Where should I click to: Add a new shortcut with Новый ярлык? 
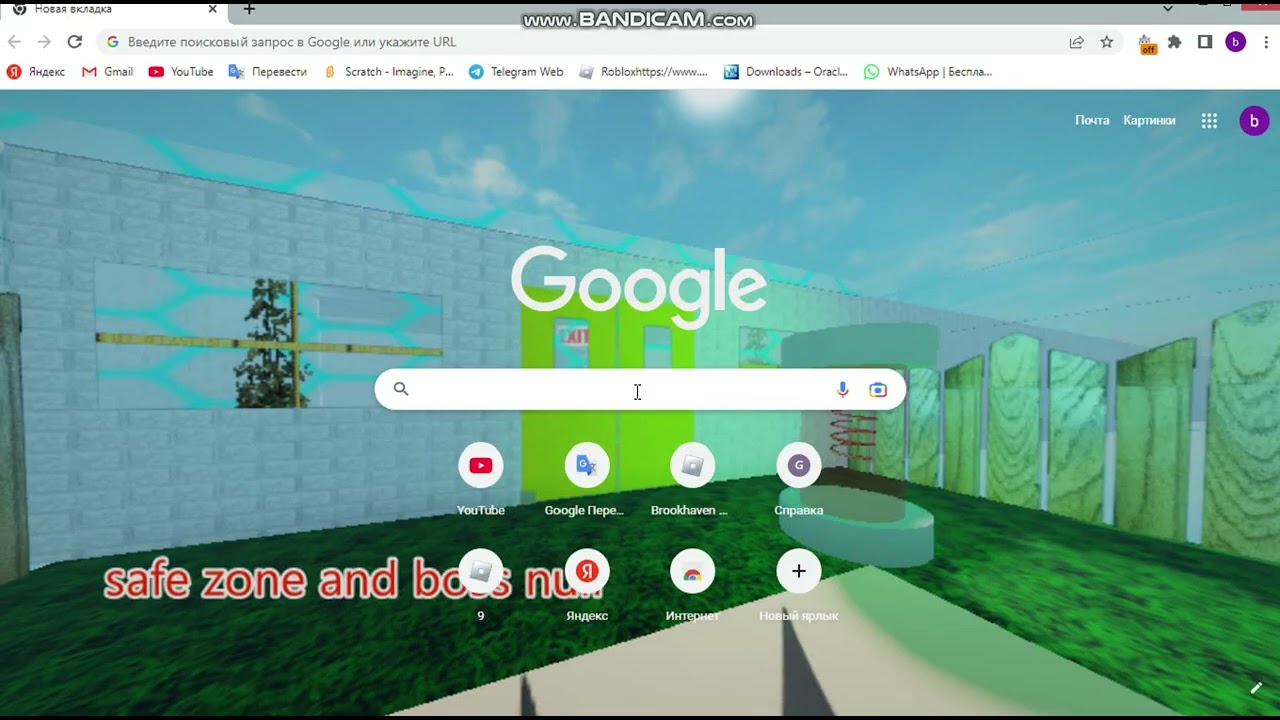pyautogui.click(x=798, y=586)
